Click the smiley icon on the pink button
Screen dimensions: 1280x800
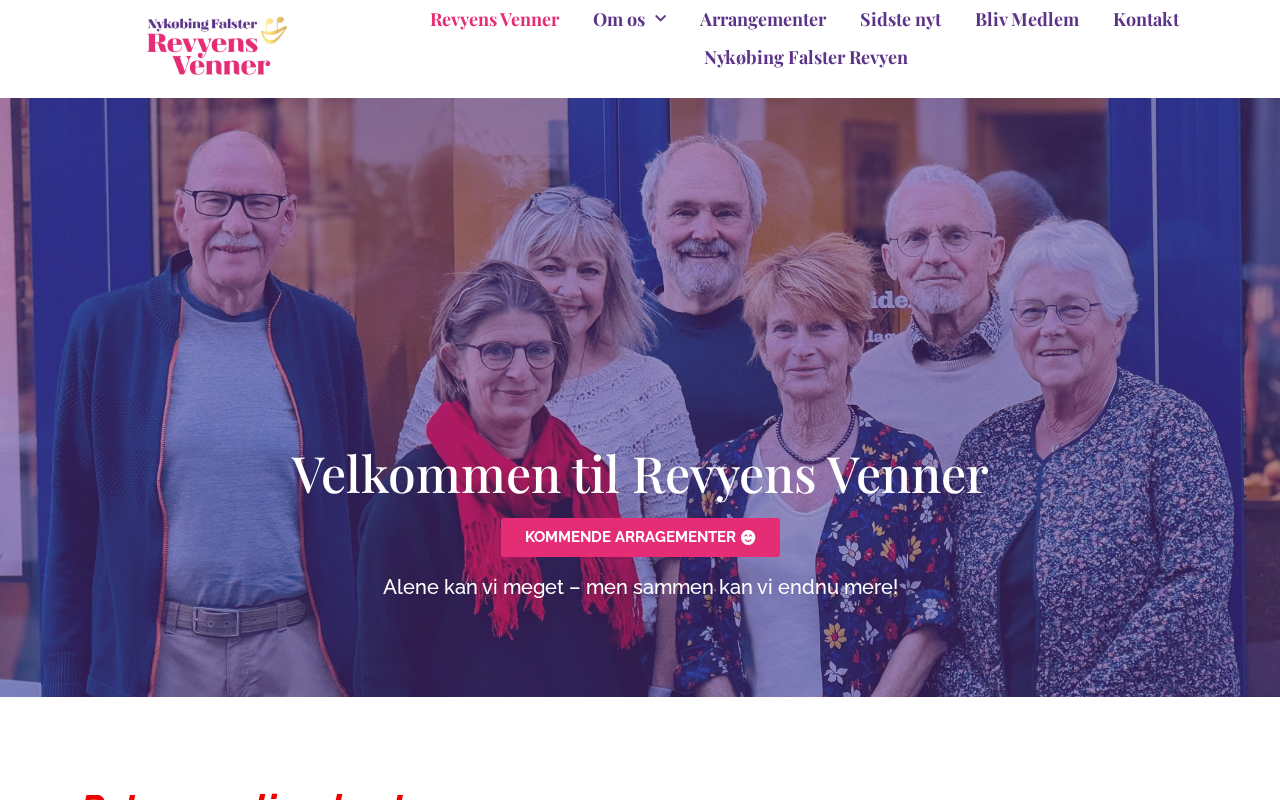click(748, 538)
